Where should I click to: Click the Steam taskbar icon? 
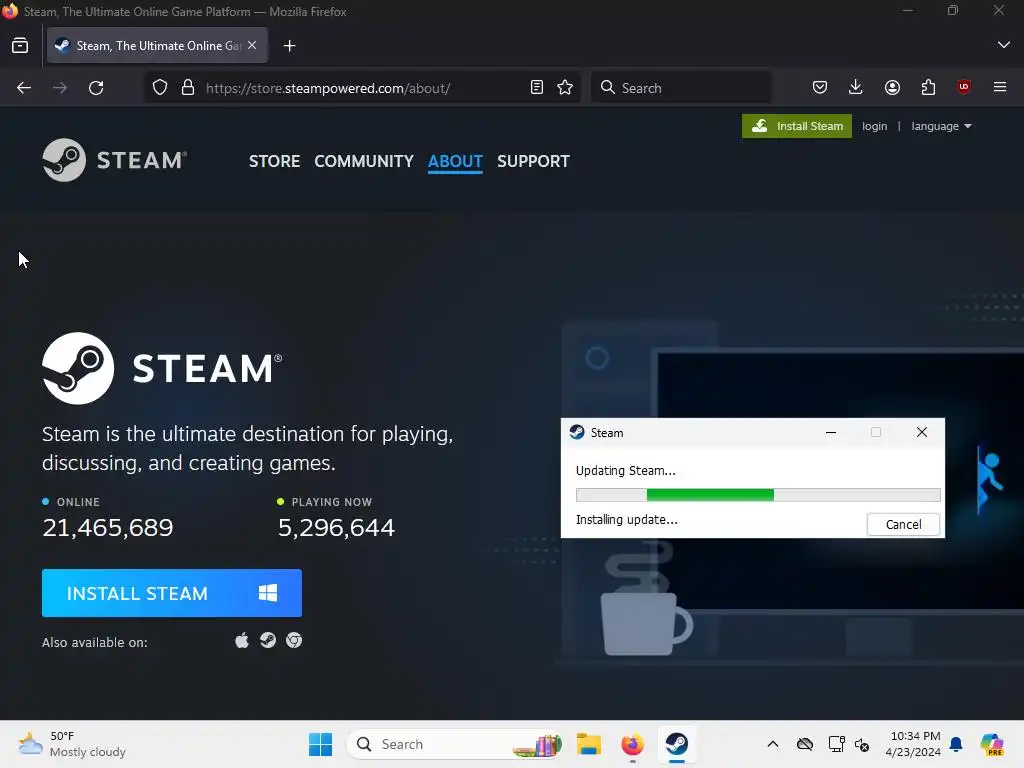tap(677, 744)
